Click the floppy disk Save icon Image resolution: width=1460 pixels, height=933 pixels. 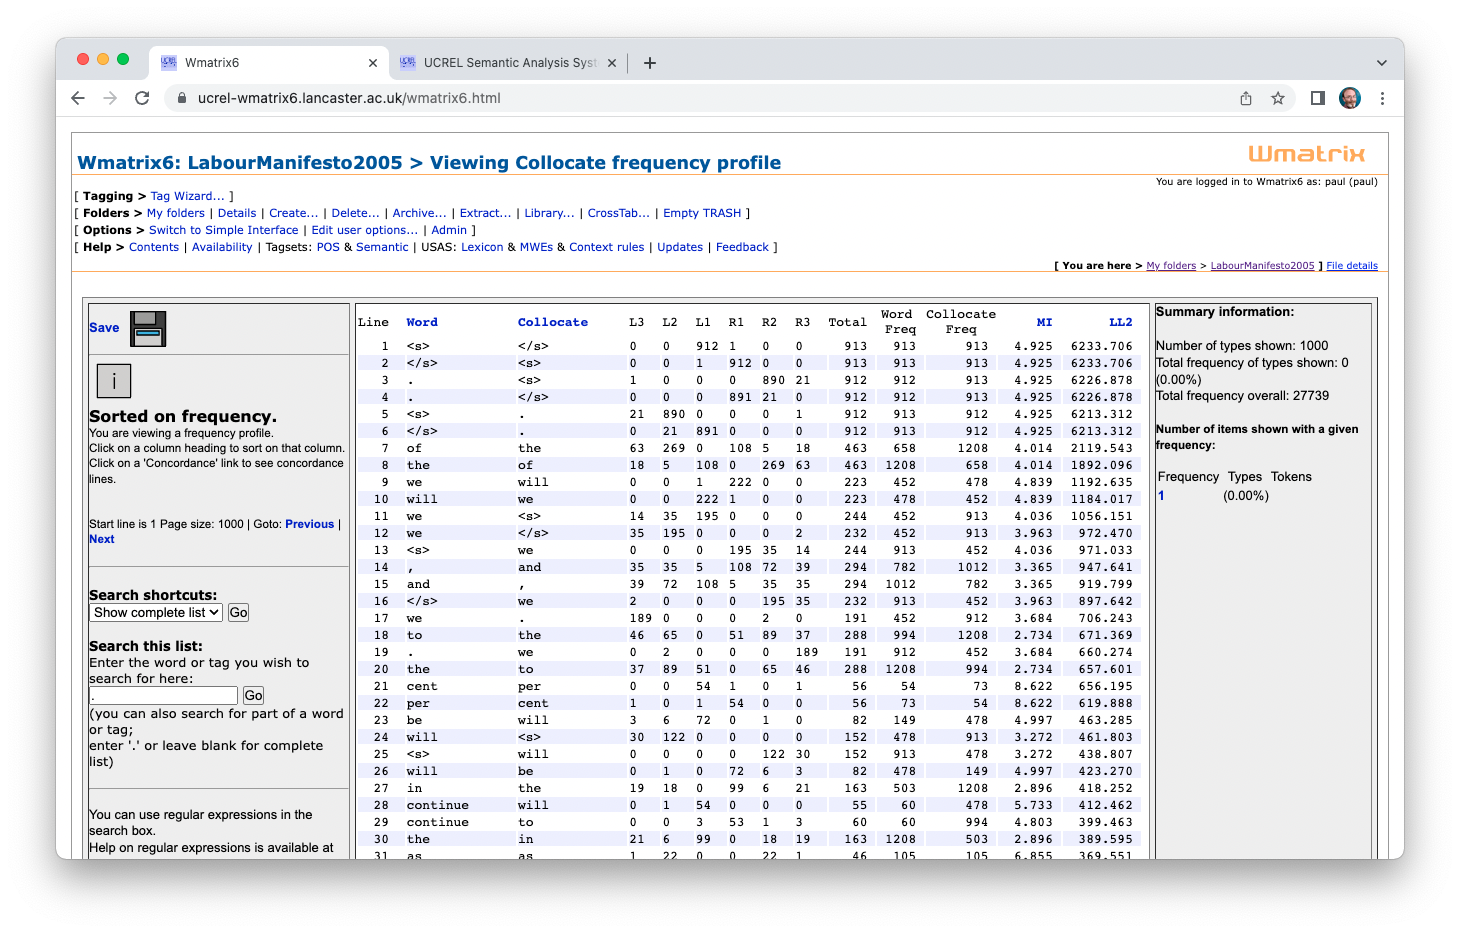click(148, 328)
